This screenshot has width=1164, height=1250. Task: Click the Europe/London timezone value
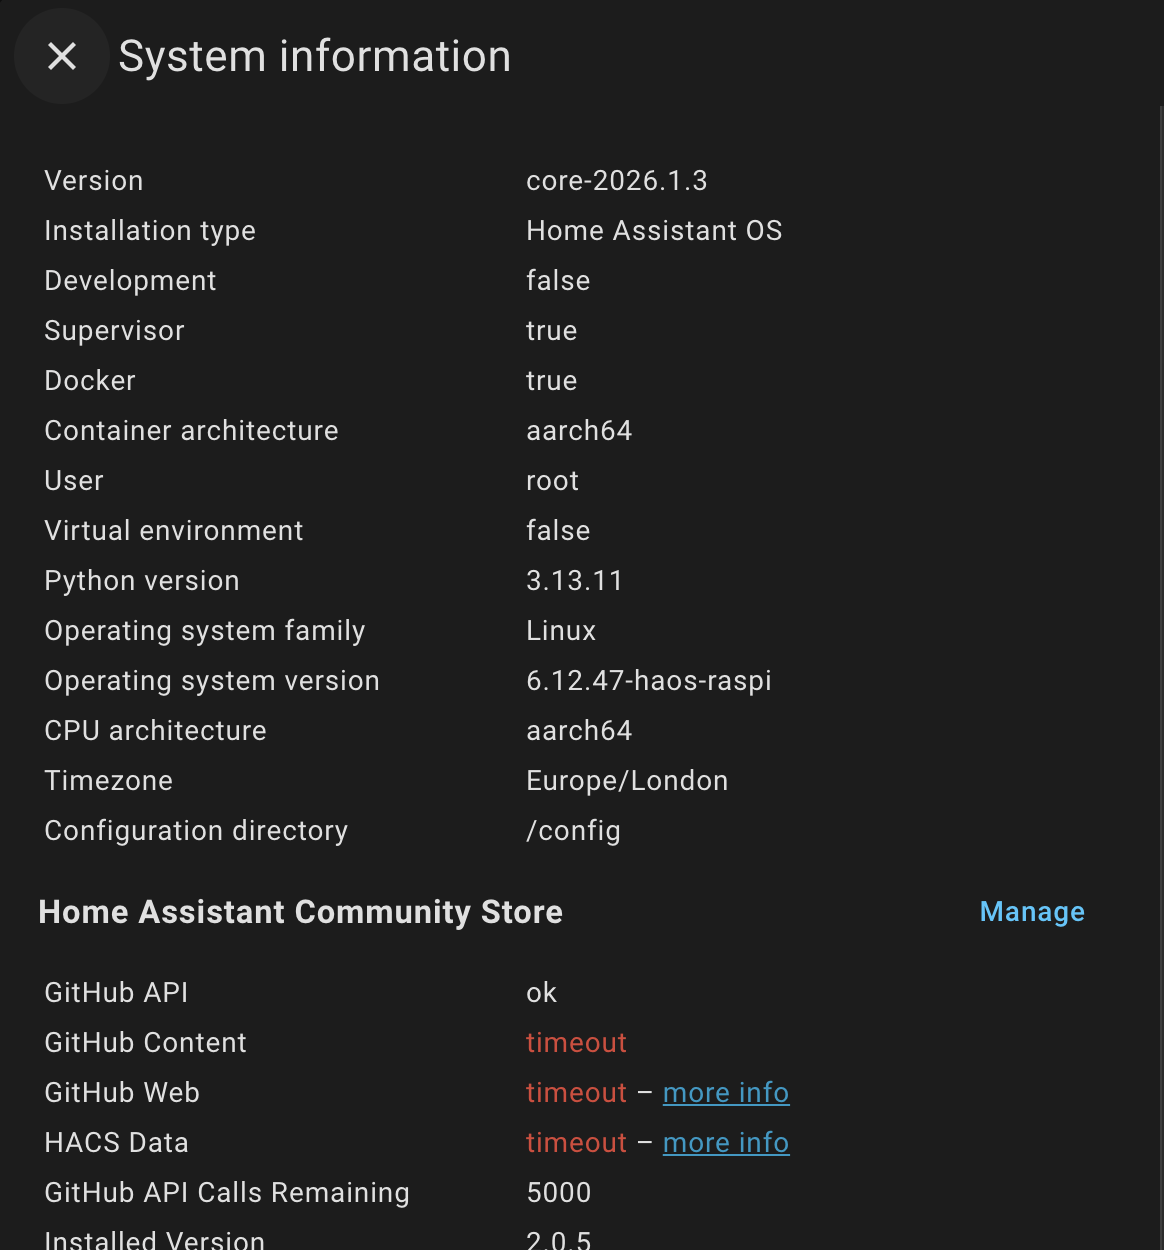pos(627,781)
